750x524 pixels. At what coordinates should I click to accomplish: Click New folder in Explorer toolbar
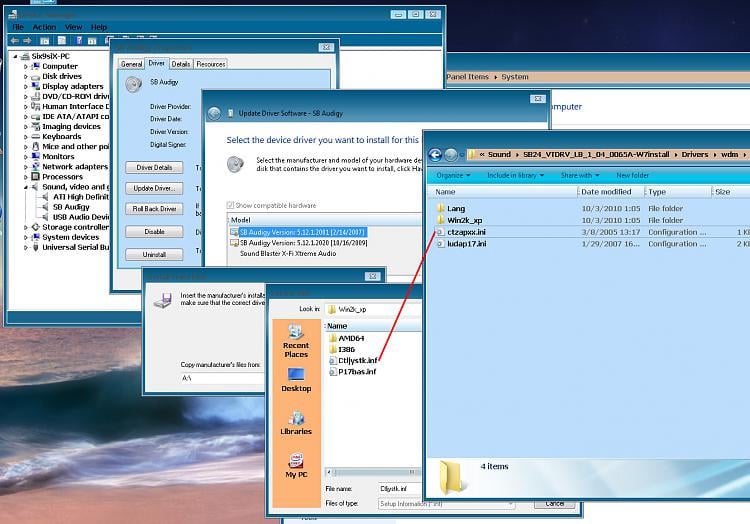[x=632, y=175]
